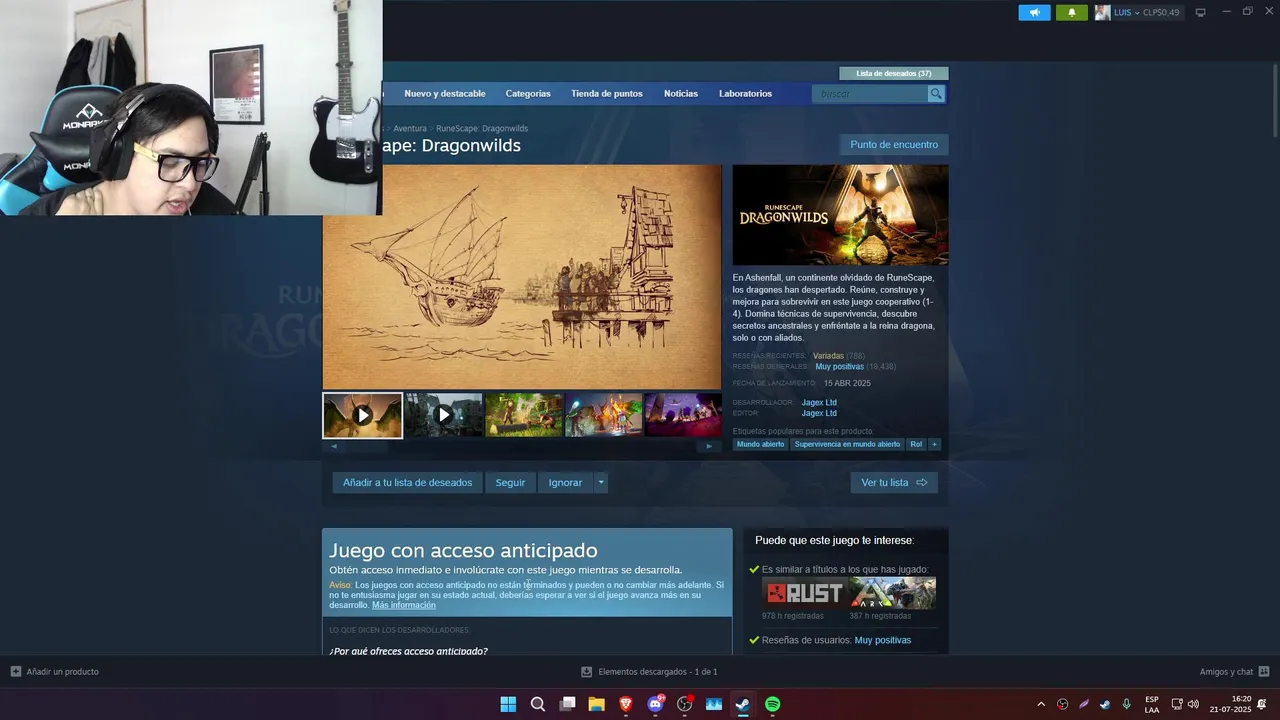The image size is (1280, 720).
Task: Open Spotify from the taskbar
Action: coord(773,704)
